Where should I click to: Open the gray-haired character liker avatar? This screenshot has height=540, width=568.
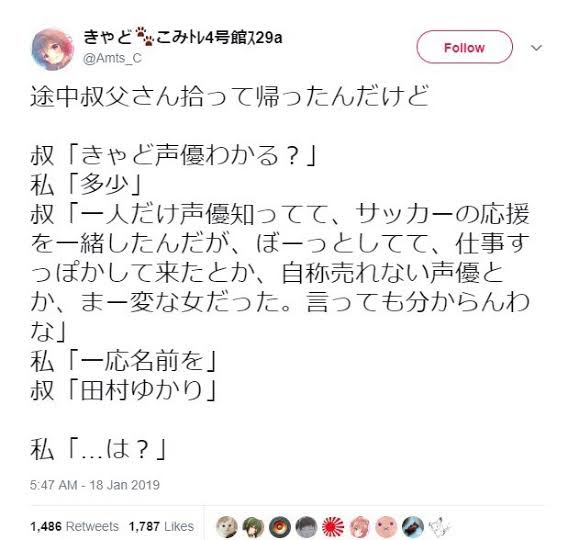pos(306,527)
